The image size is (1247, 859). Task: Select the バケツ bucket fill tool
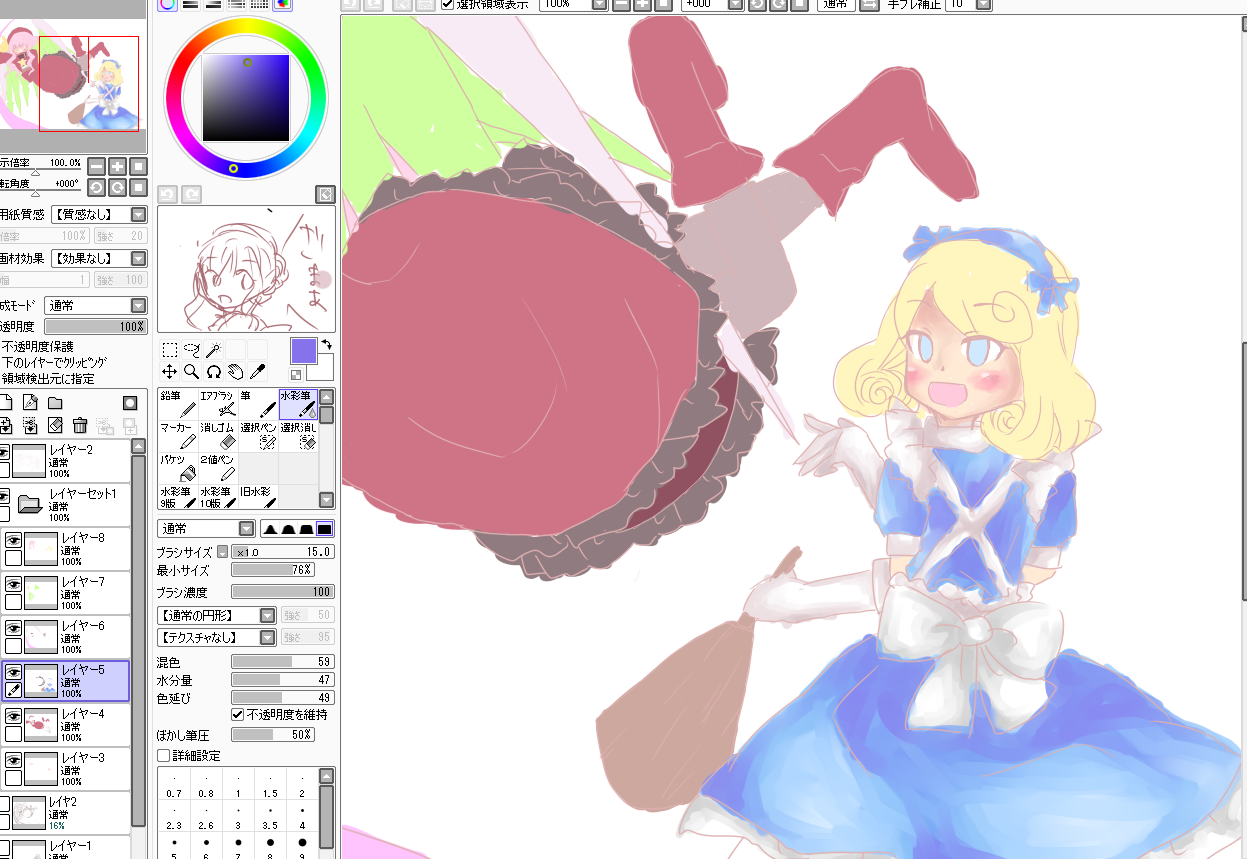pos(178,467)
